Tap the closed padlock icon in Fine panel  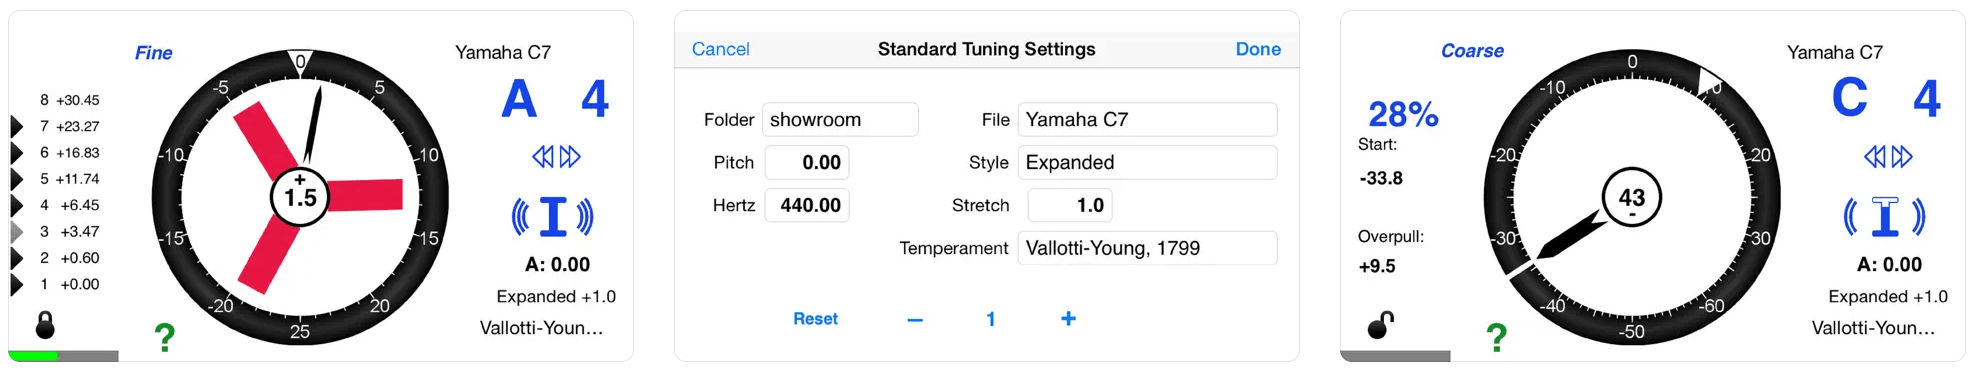tap(45, 325)
